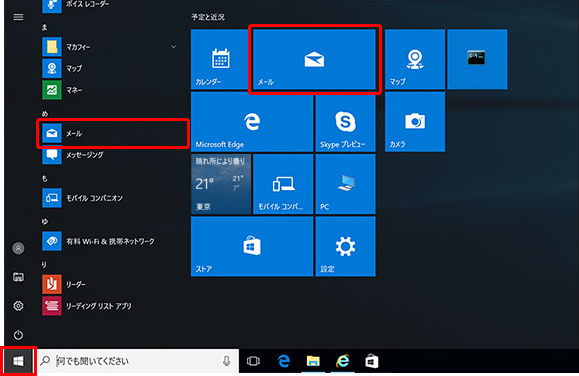Open the マップ tile
Screen dimensions: 579x376
(415, 59)
